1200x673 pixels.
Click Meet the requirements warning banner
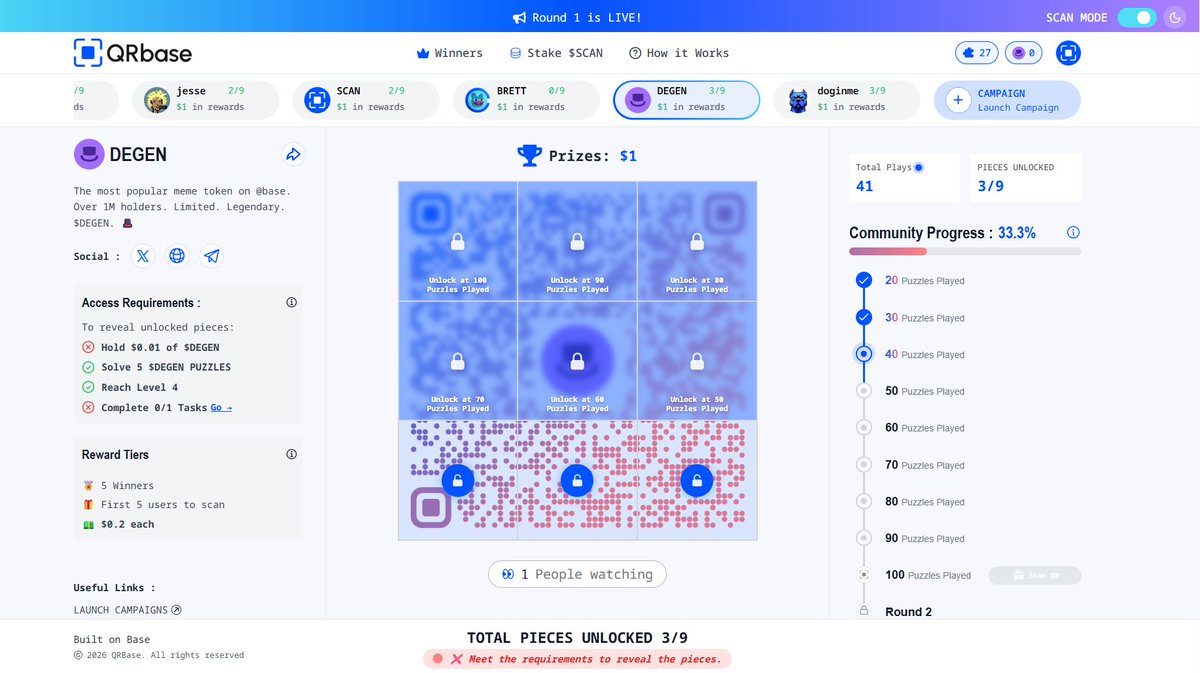click(577, 659)
